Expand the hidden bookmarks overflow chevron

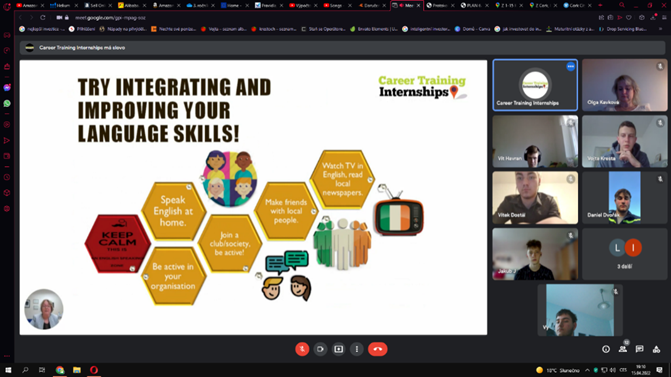point(660,29)
